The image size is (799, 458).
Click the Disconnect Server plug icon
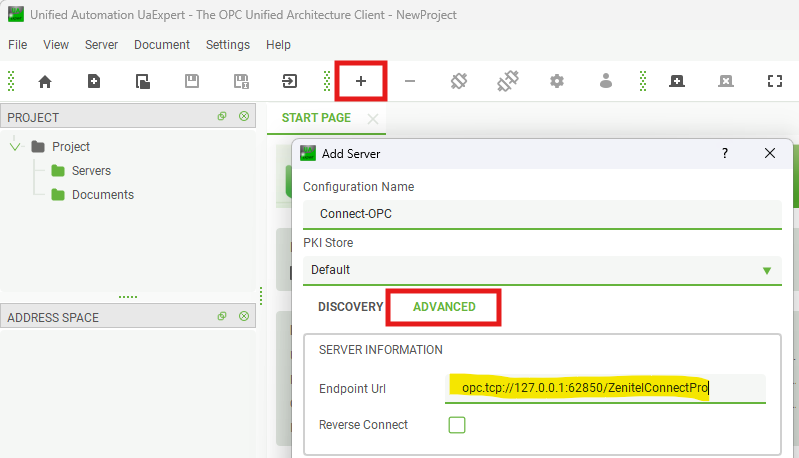click(x=508, y=81)
